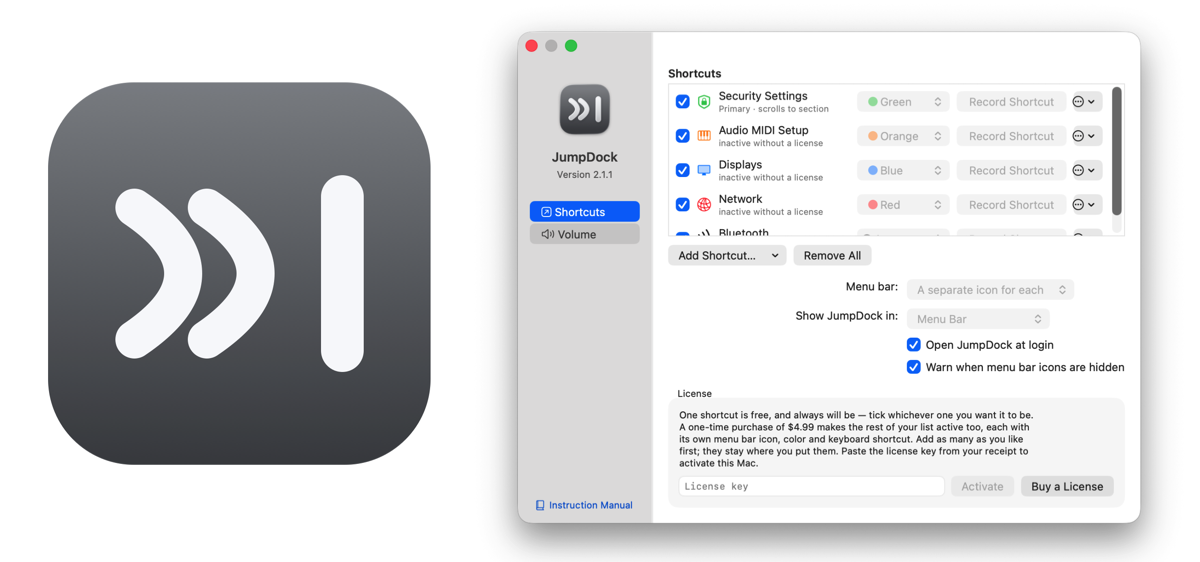Click the License key input field
Image resolution: width=1200 pixels, height=562 pixels.
click(811, 486)
